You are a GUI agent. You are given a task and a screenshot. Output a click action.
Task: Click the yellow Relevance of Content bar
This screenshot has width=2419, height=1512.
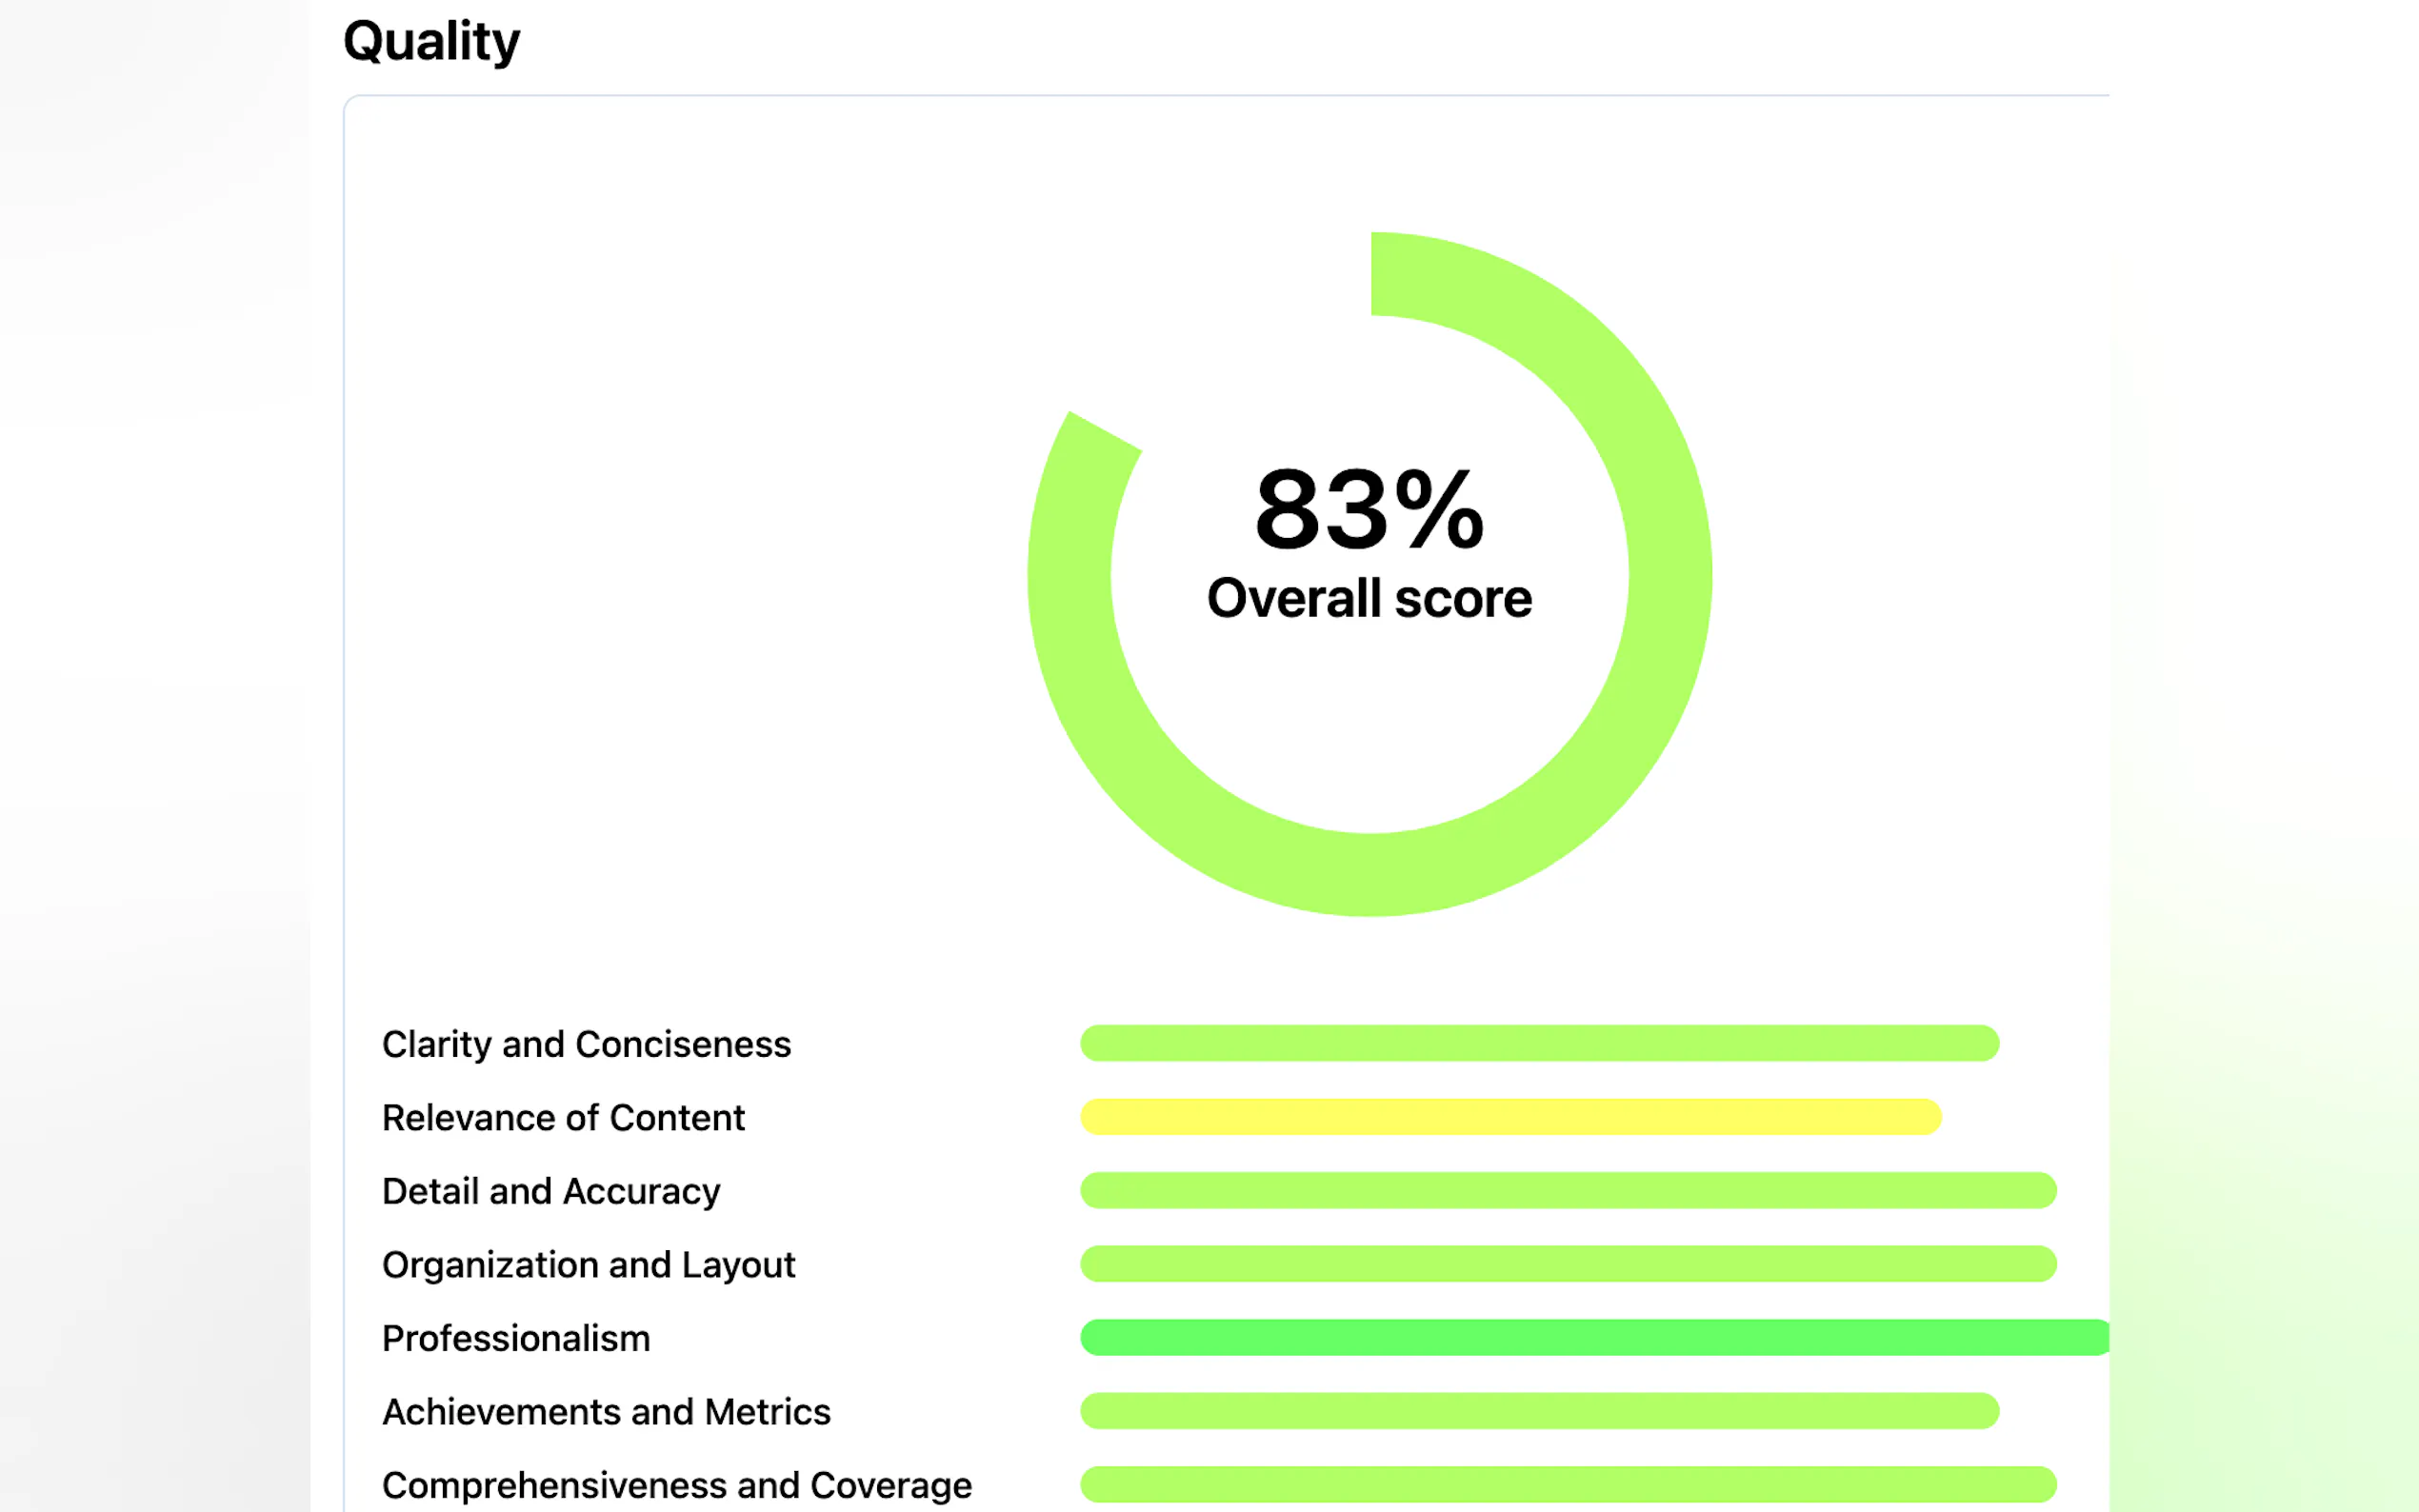tap(1510, 1117)
